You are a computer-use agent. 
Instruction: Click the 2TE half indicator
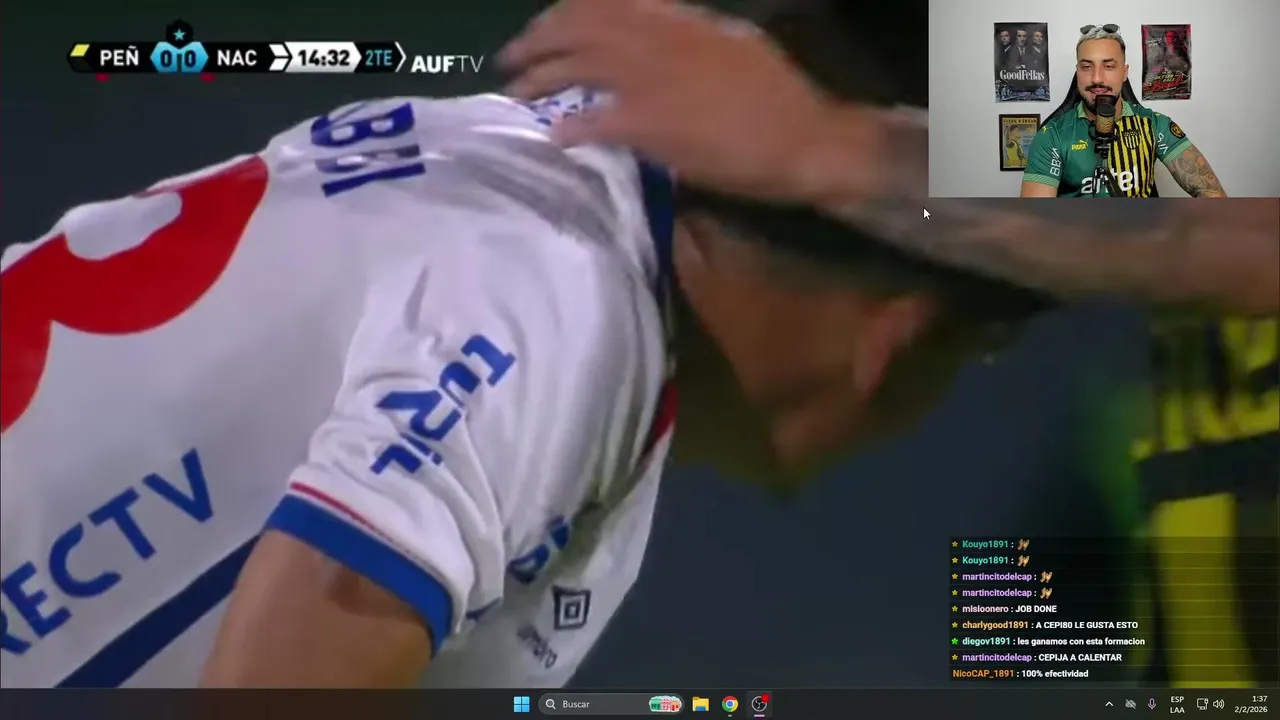click(378, 58)
